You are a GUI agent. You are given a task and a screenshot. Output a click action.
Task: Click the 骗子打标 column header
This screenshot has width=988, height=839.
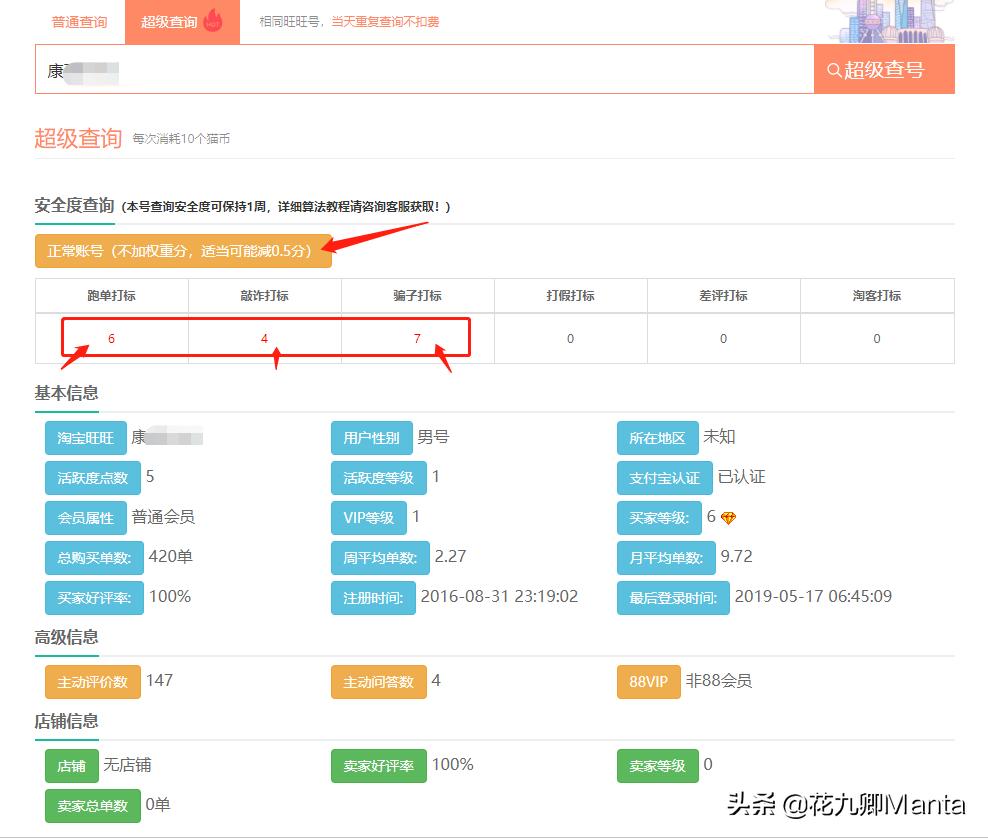coord(417,295)
